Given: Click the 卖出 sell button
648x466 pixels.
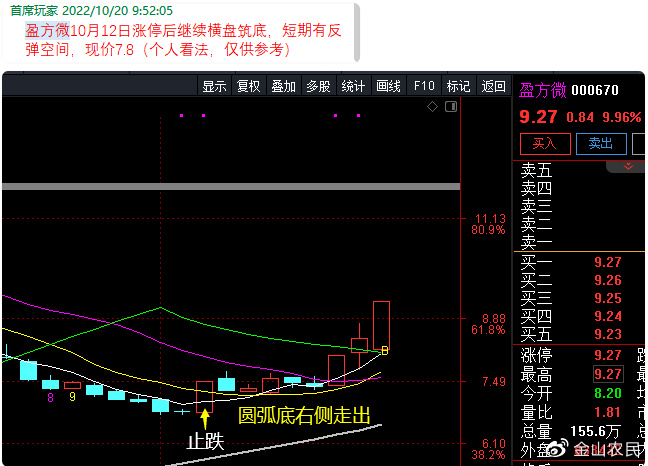Looking at the screenshot, I should 599,144.
